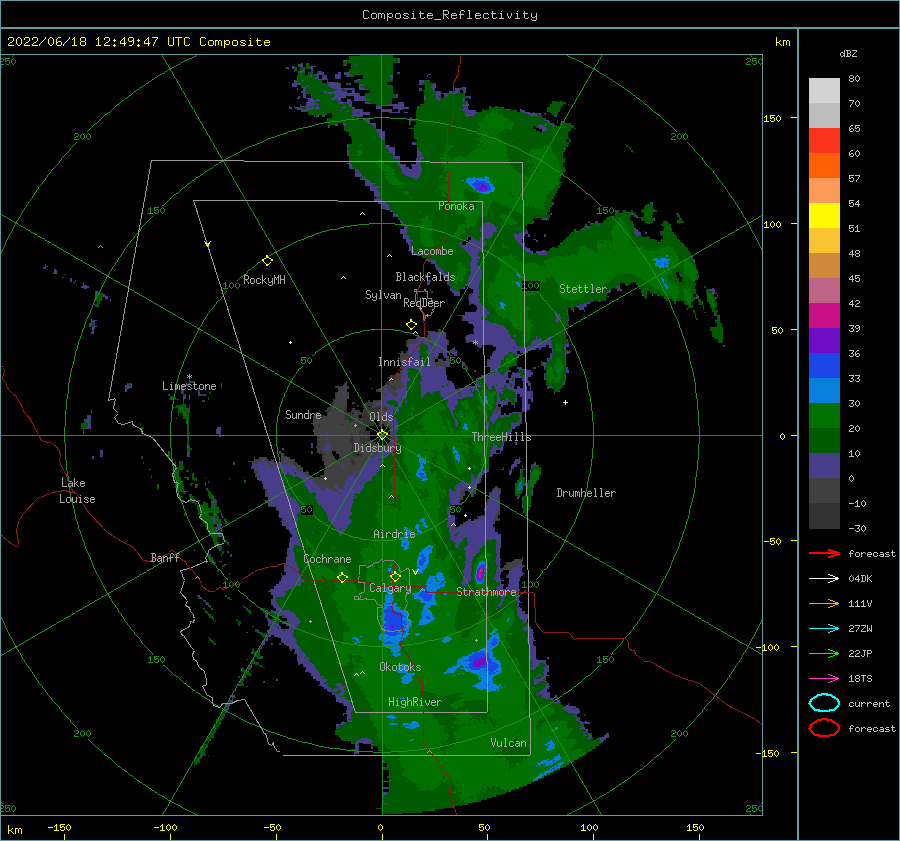Viewport: 900px width, 841px height.
Task: Click the magenta 18TS arrow icon
Action: (824, 679)
